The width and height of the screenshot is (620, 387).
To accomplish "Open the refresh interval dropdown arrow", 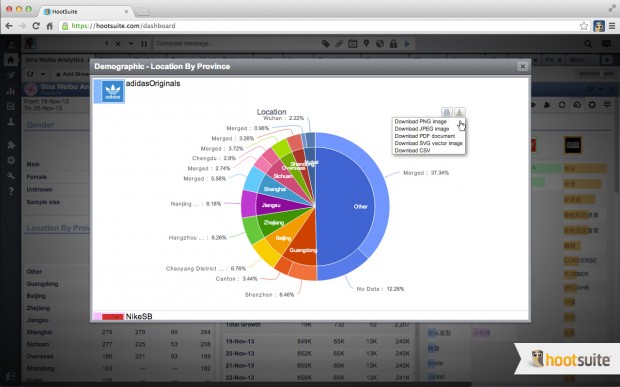I will tap(43, 74).
